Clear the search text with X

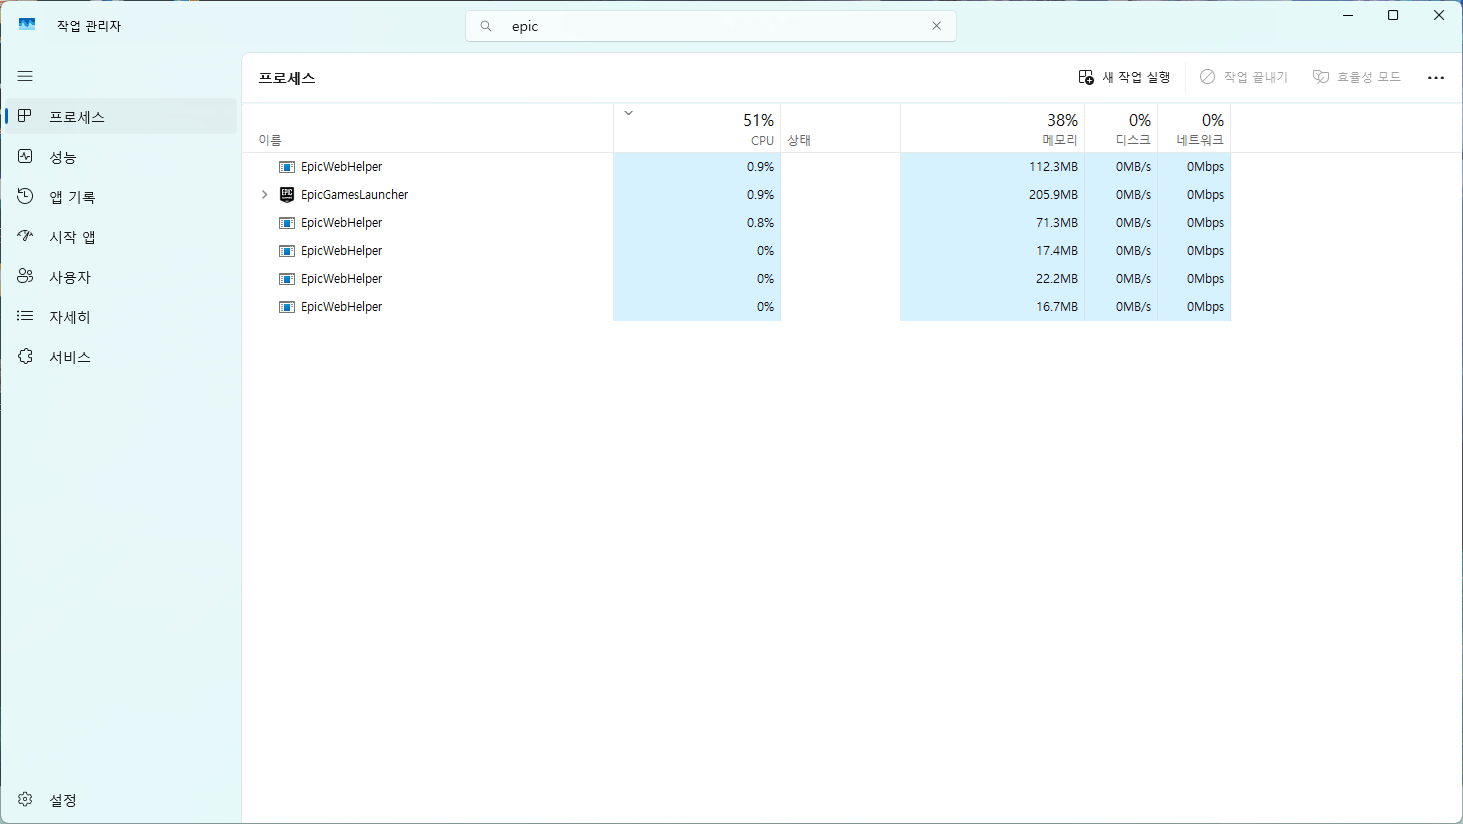936,26
